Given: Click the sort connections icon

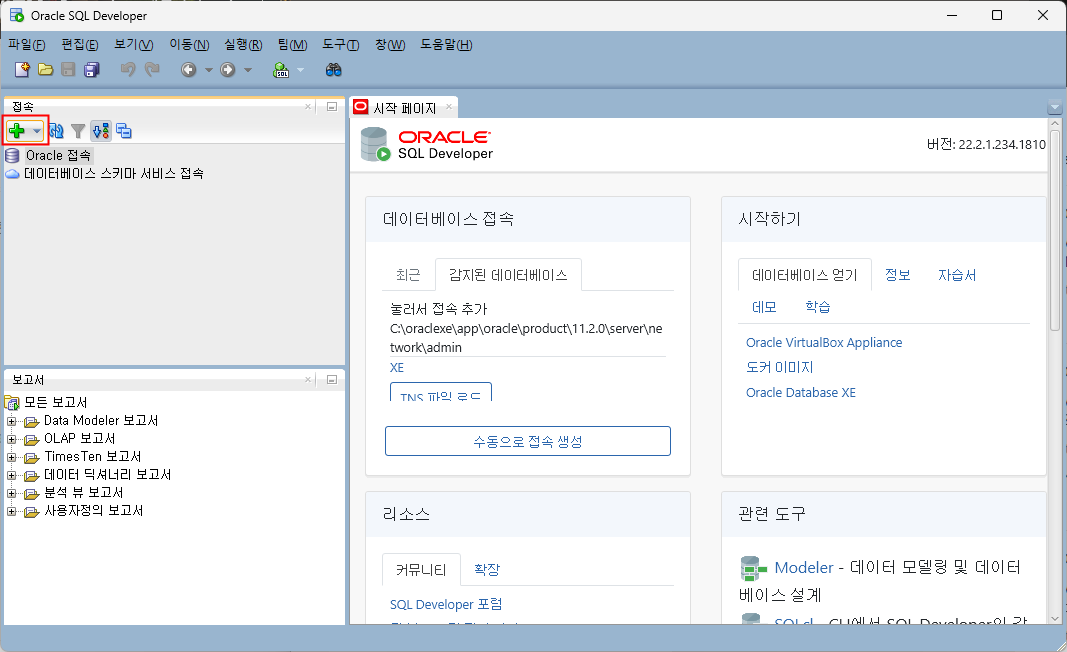Looking at the screenshot, I should 99,130.
